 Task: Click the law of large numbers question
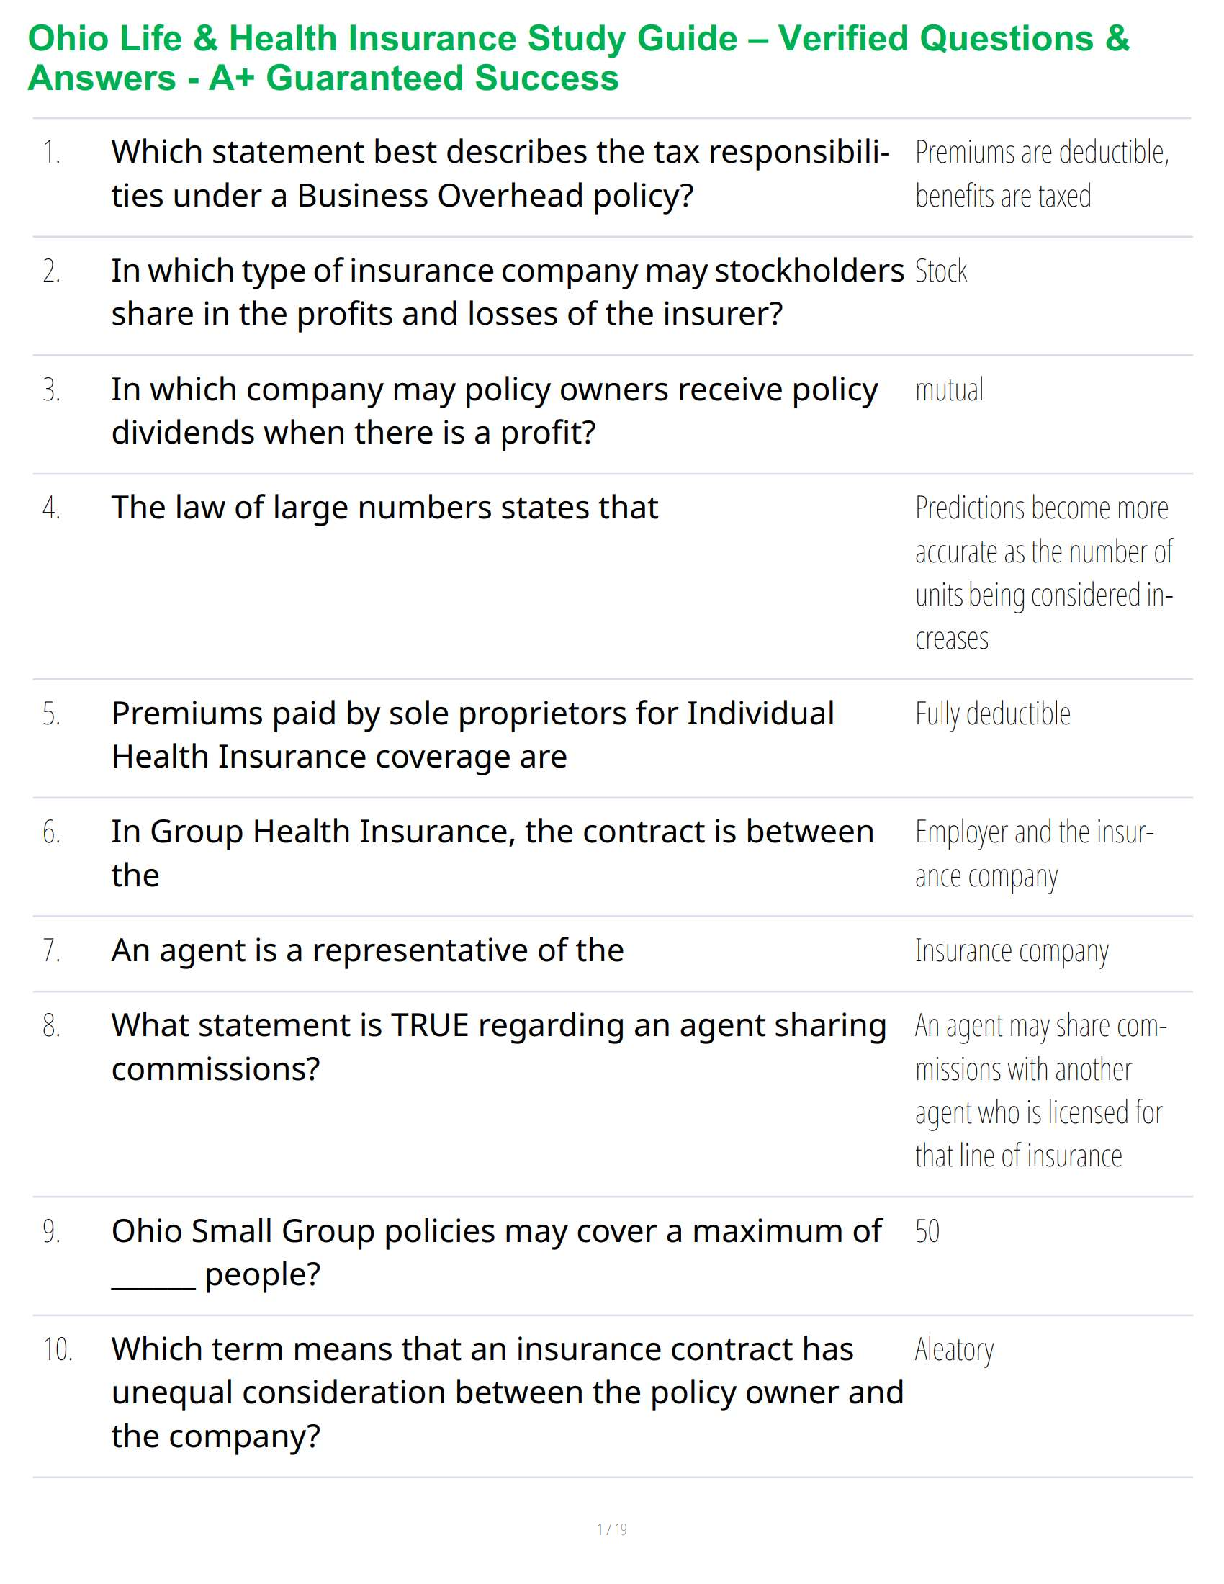[x=385, y=508]
